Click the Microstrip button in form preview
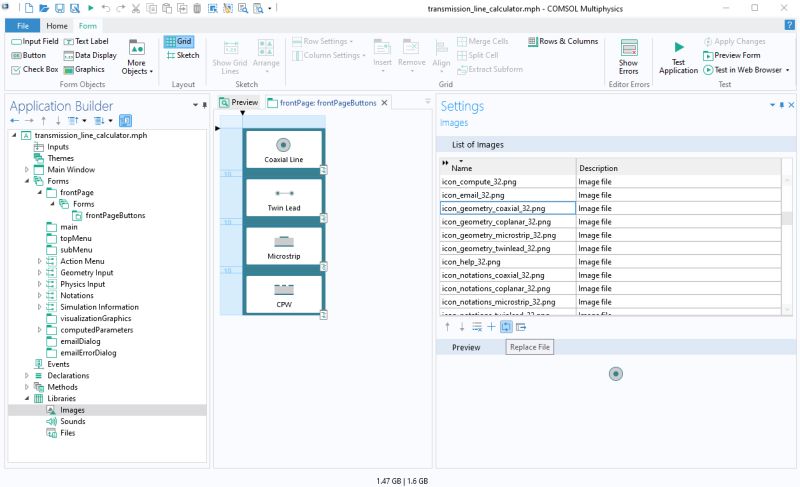This screenshot has height=487, width=800. tap(284, 246)
